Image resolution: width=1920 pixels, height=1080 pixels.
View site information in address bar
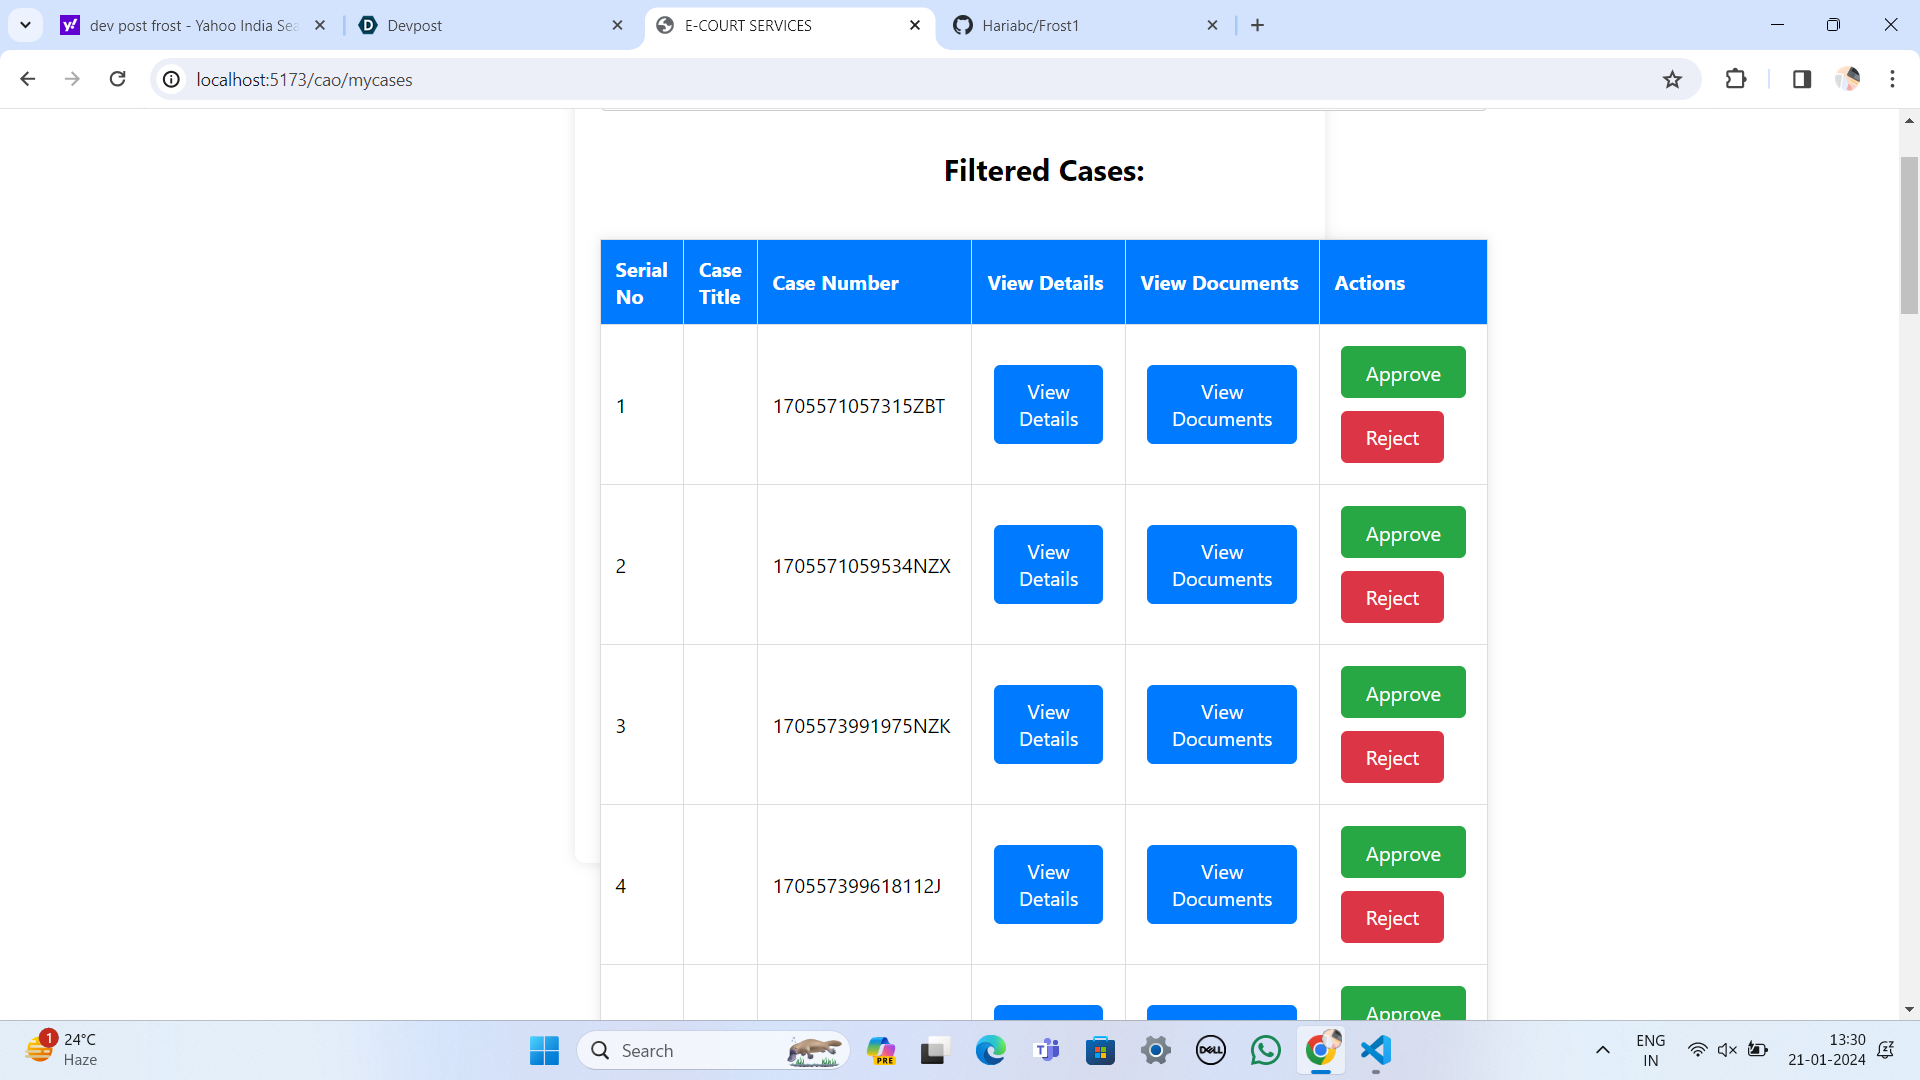coord(172,79)
